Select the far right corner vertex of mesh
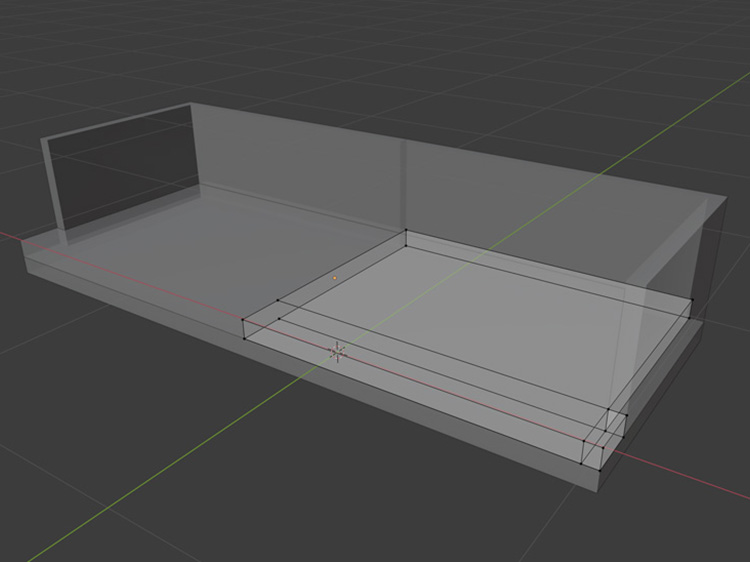Screen dimensions: 750x562 point(691,299)
